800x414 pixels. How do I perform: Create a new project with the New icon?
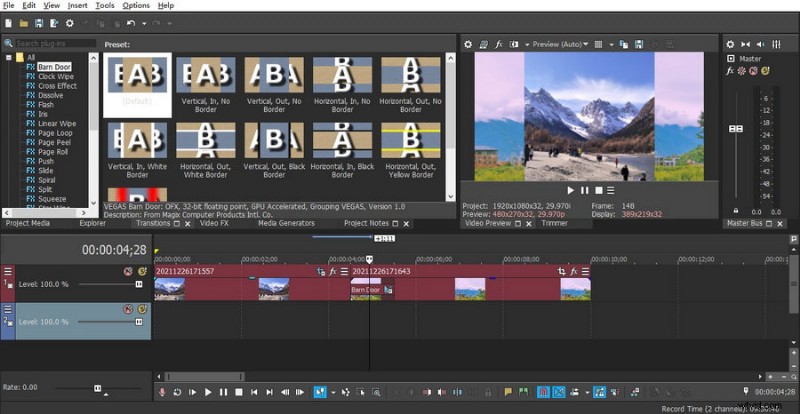click(x=9, y=23)
